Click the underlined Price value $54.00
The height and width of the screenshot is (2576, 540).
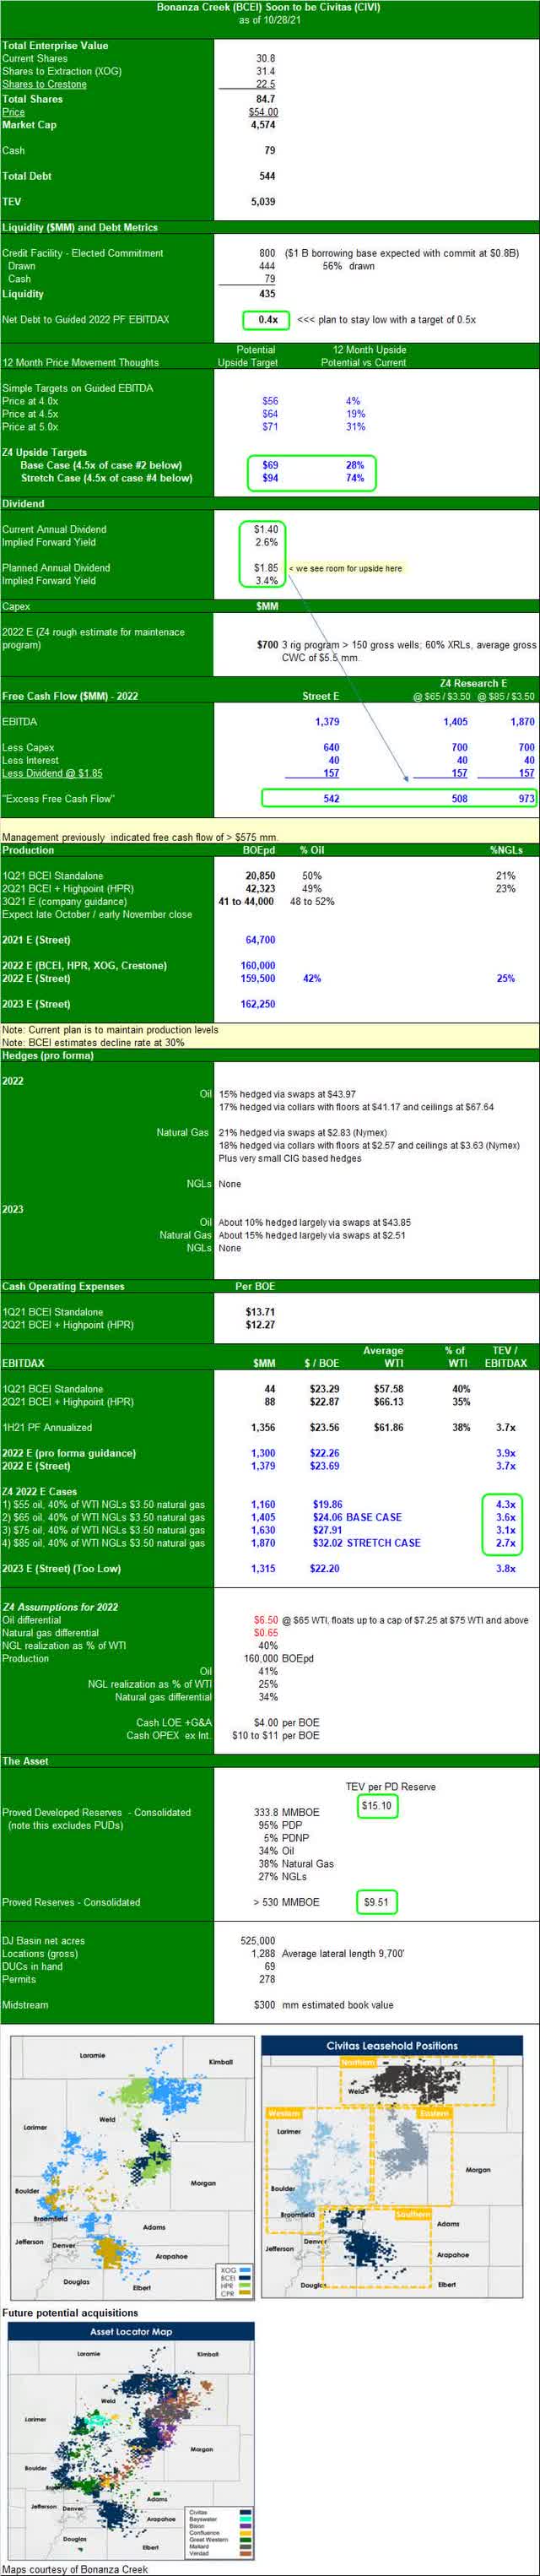[264, 112]
